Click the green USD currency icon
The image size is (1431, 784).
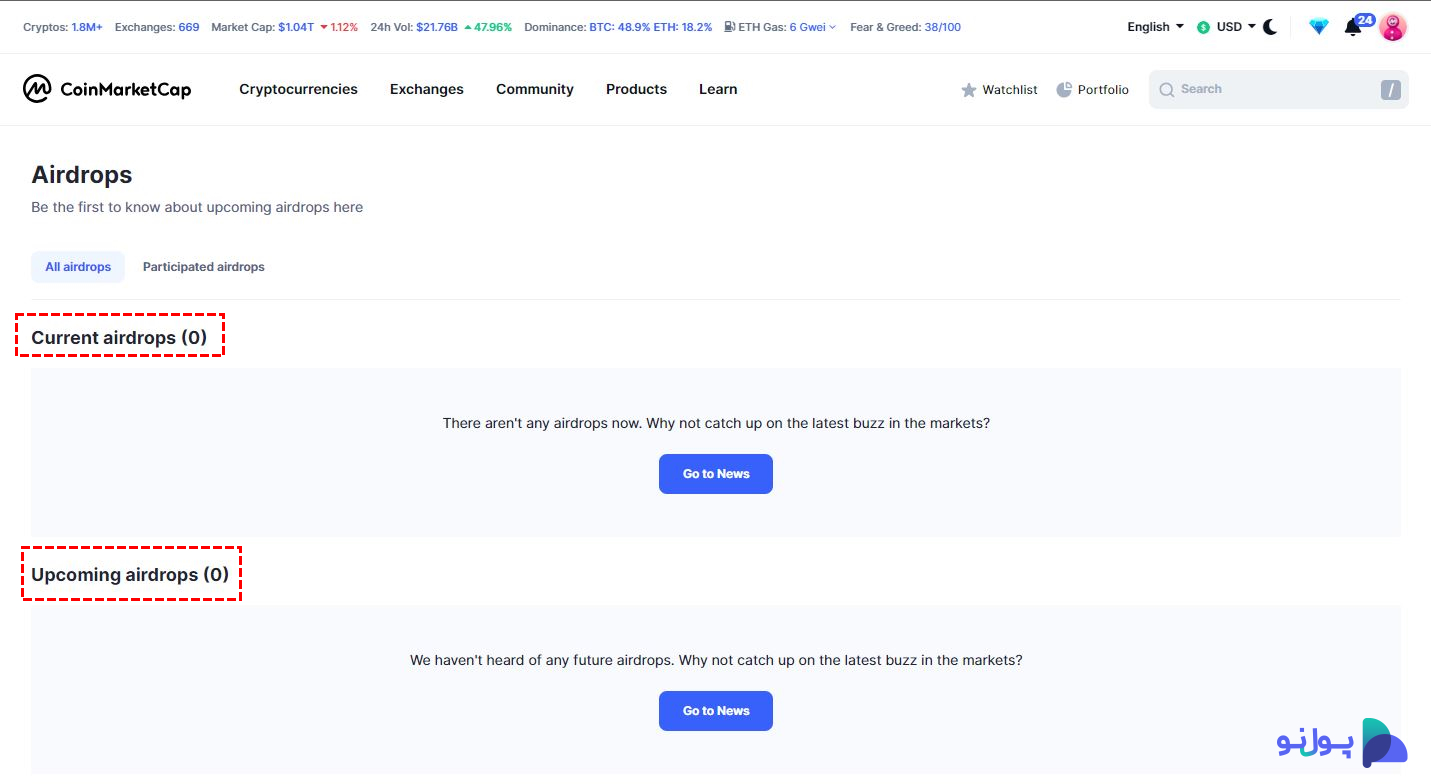1203,27
